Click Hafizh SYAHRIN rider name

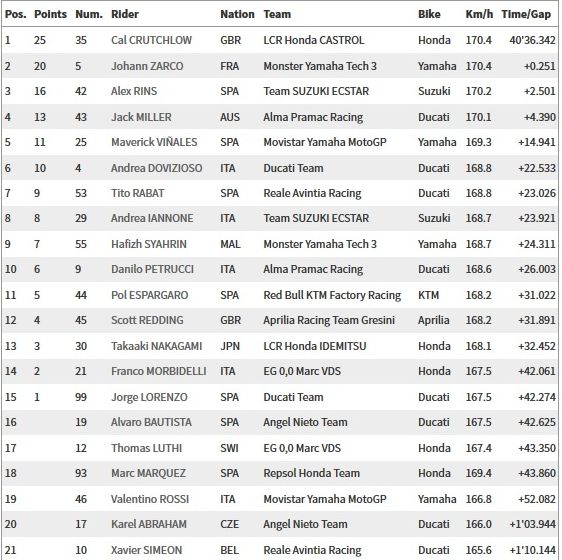(x=149, y=244)
